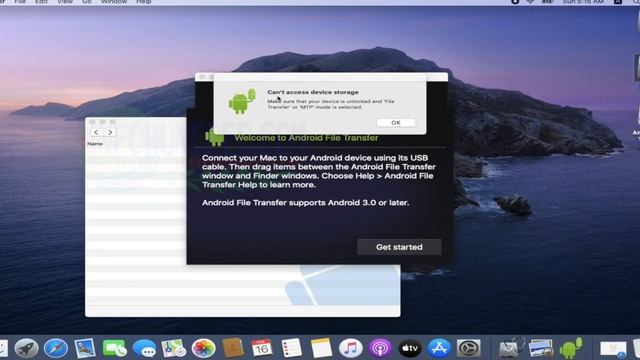Click Android File Transfer icon in the dock
This screenshot has width=640, height=360.
coord(571,349)
